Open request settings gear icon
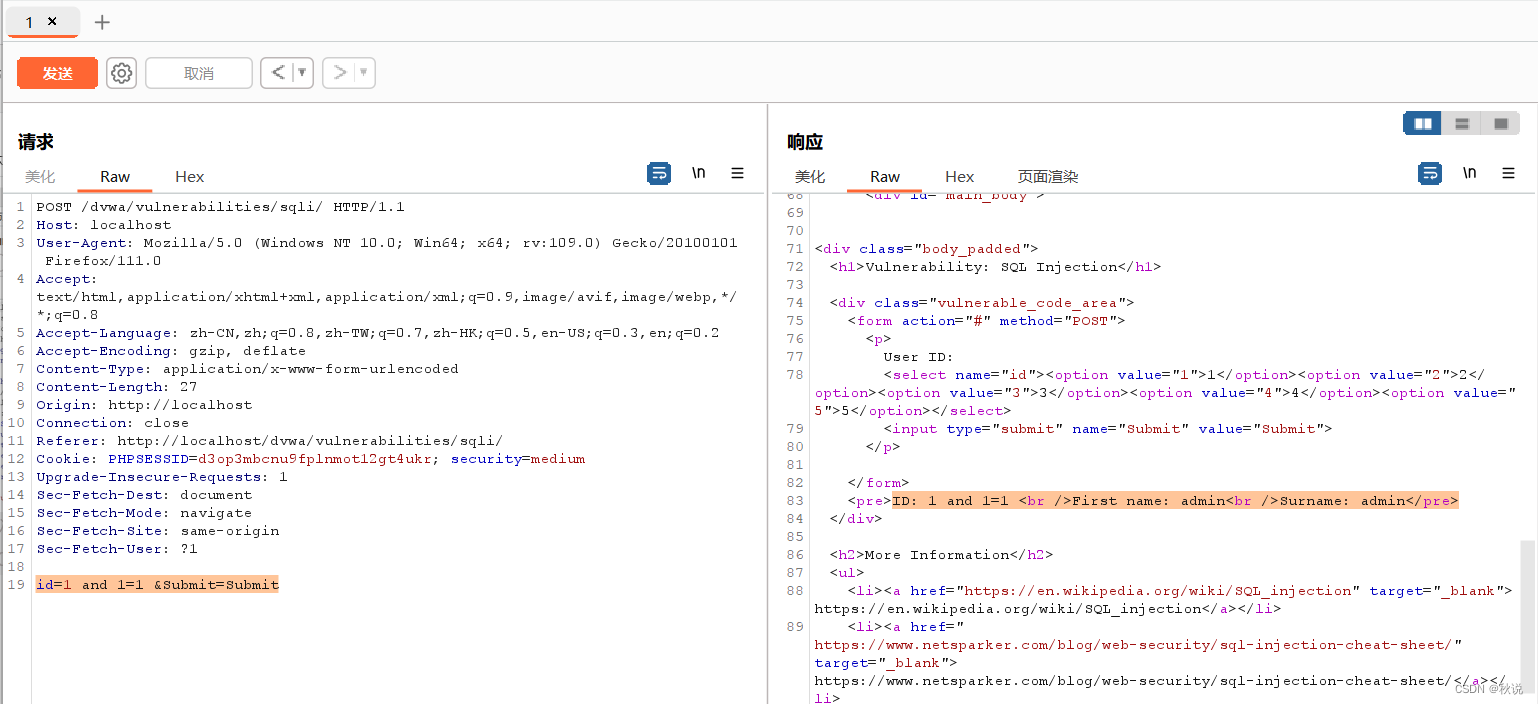The image size is (1538, 704). pos(121,73)
